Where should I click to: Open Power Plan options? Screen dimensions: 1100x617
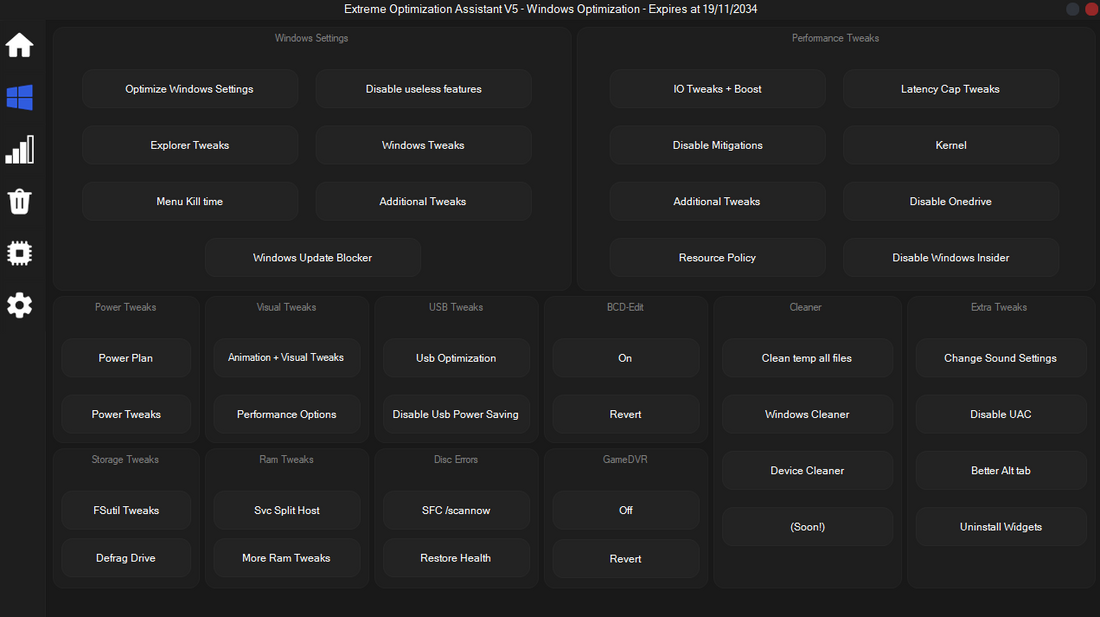(126, 357)
